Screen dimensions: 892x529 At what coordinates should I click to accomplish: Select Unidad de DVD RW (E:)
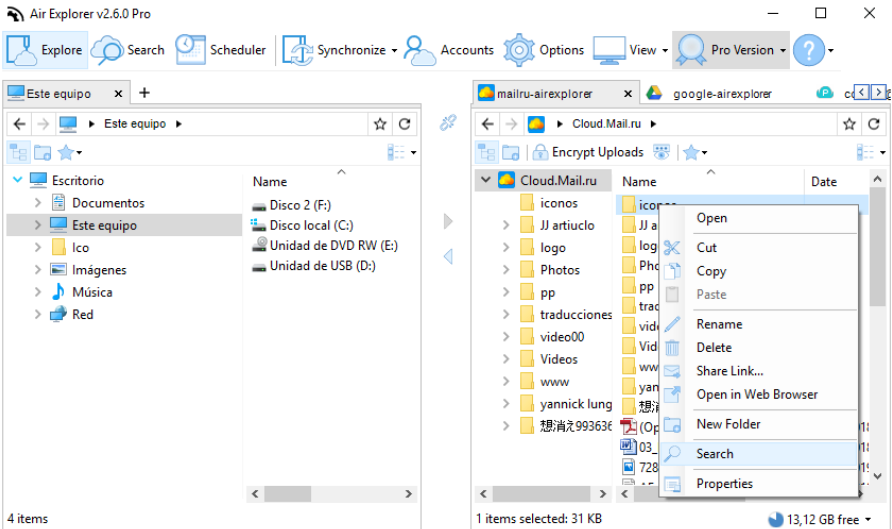coord(325,245)
